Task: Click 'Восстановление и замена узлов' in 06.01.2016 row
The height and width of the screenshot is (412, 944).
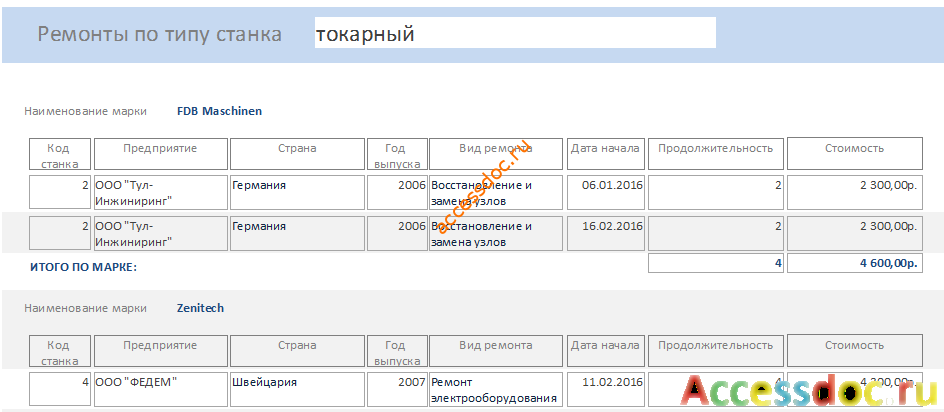Action: pyautogui.click(x=496, y=192)
